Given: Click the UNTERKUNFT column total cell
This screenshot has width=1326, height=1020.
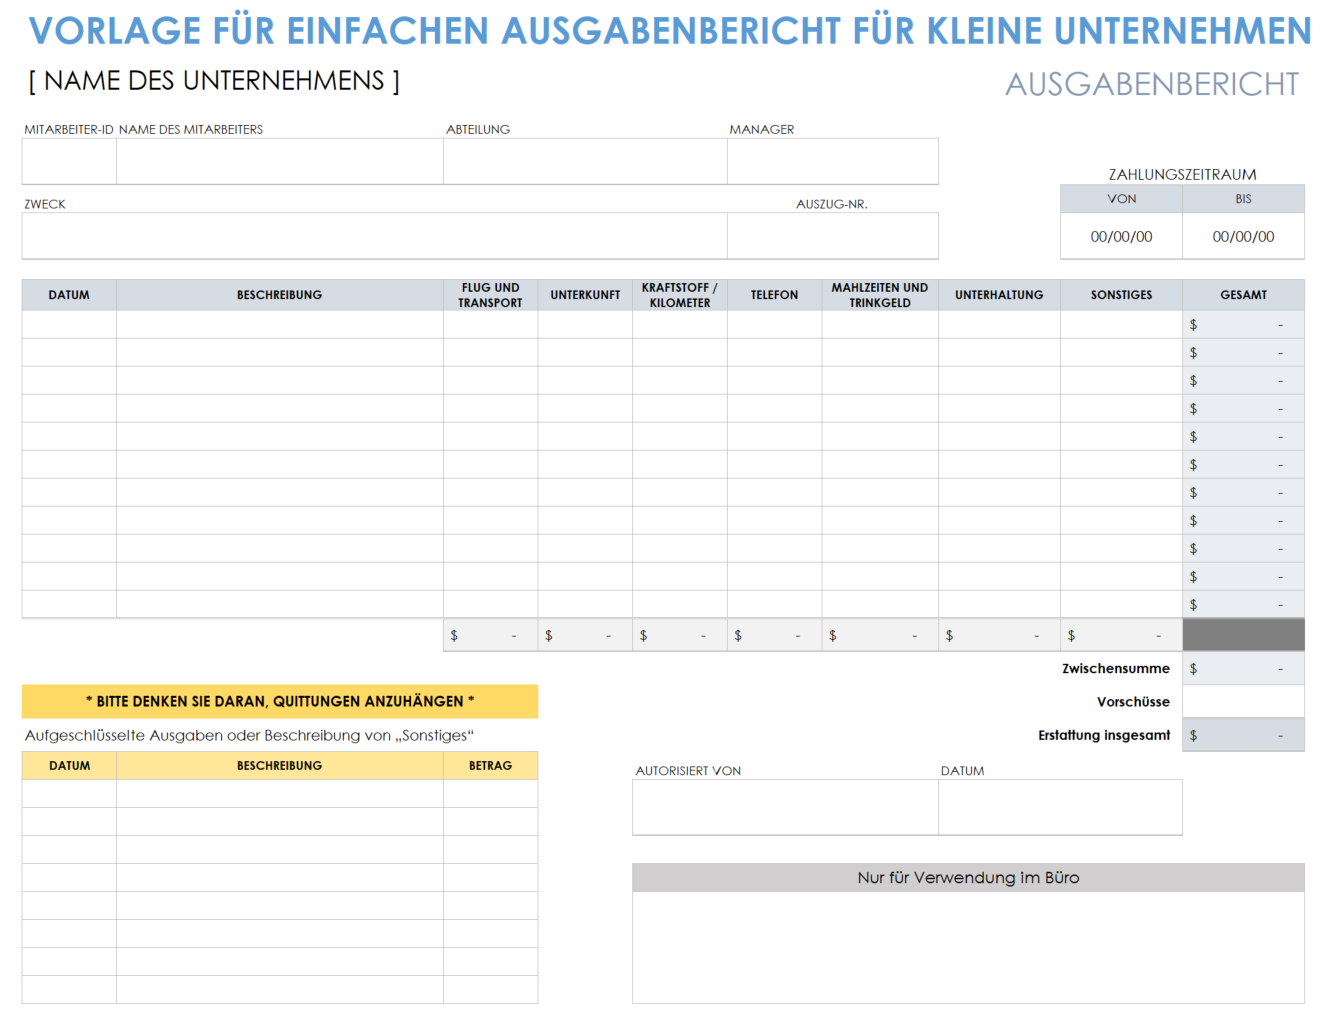Looking at the screenshot, I should (x=585, y=635).
